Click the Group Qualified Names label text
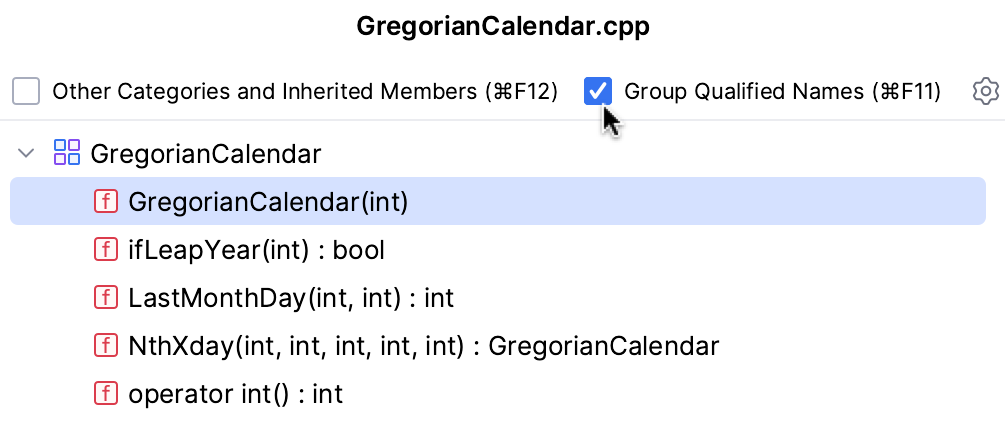This screenshot has height=424, width=1005. pyautogui.click(x=782, y=92)
